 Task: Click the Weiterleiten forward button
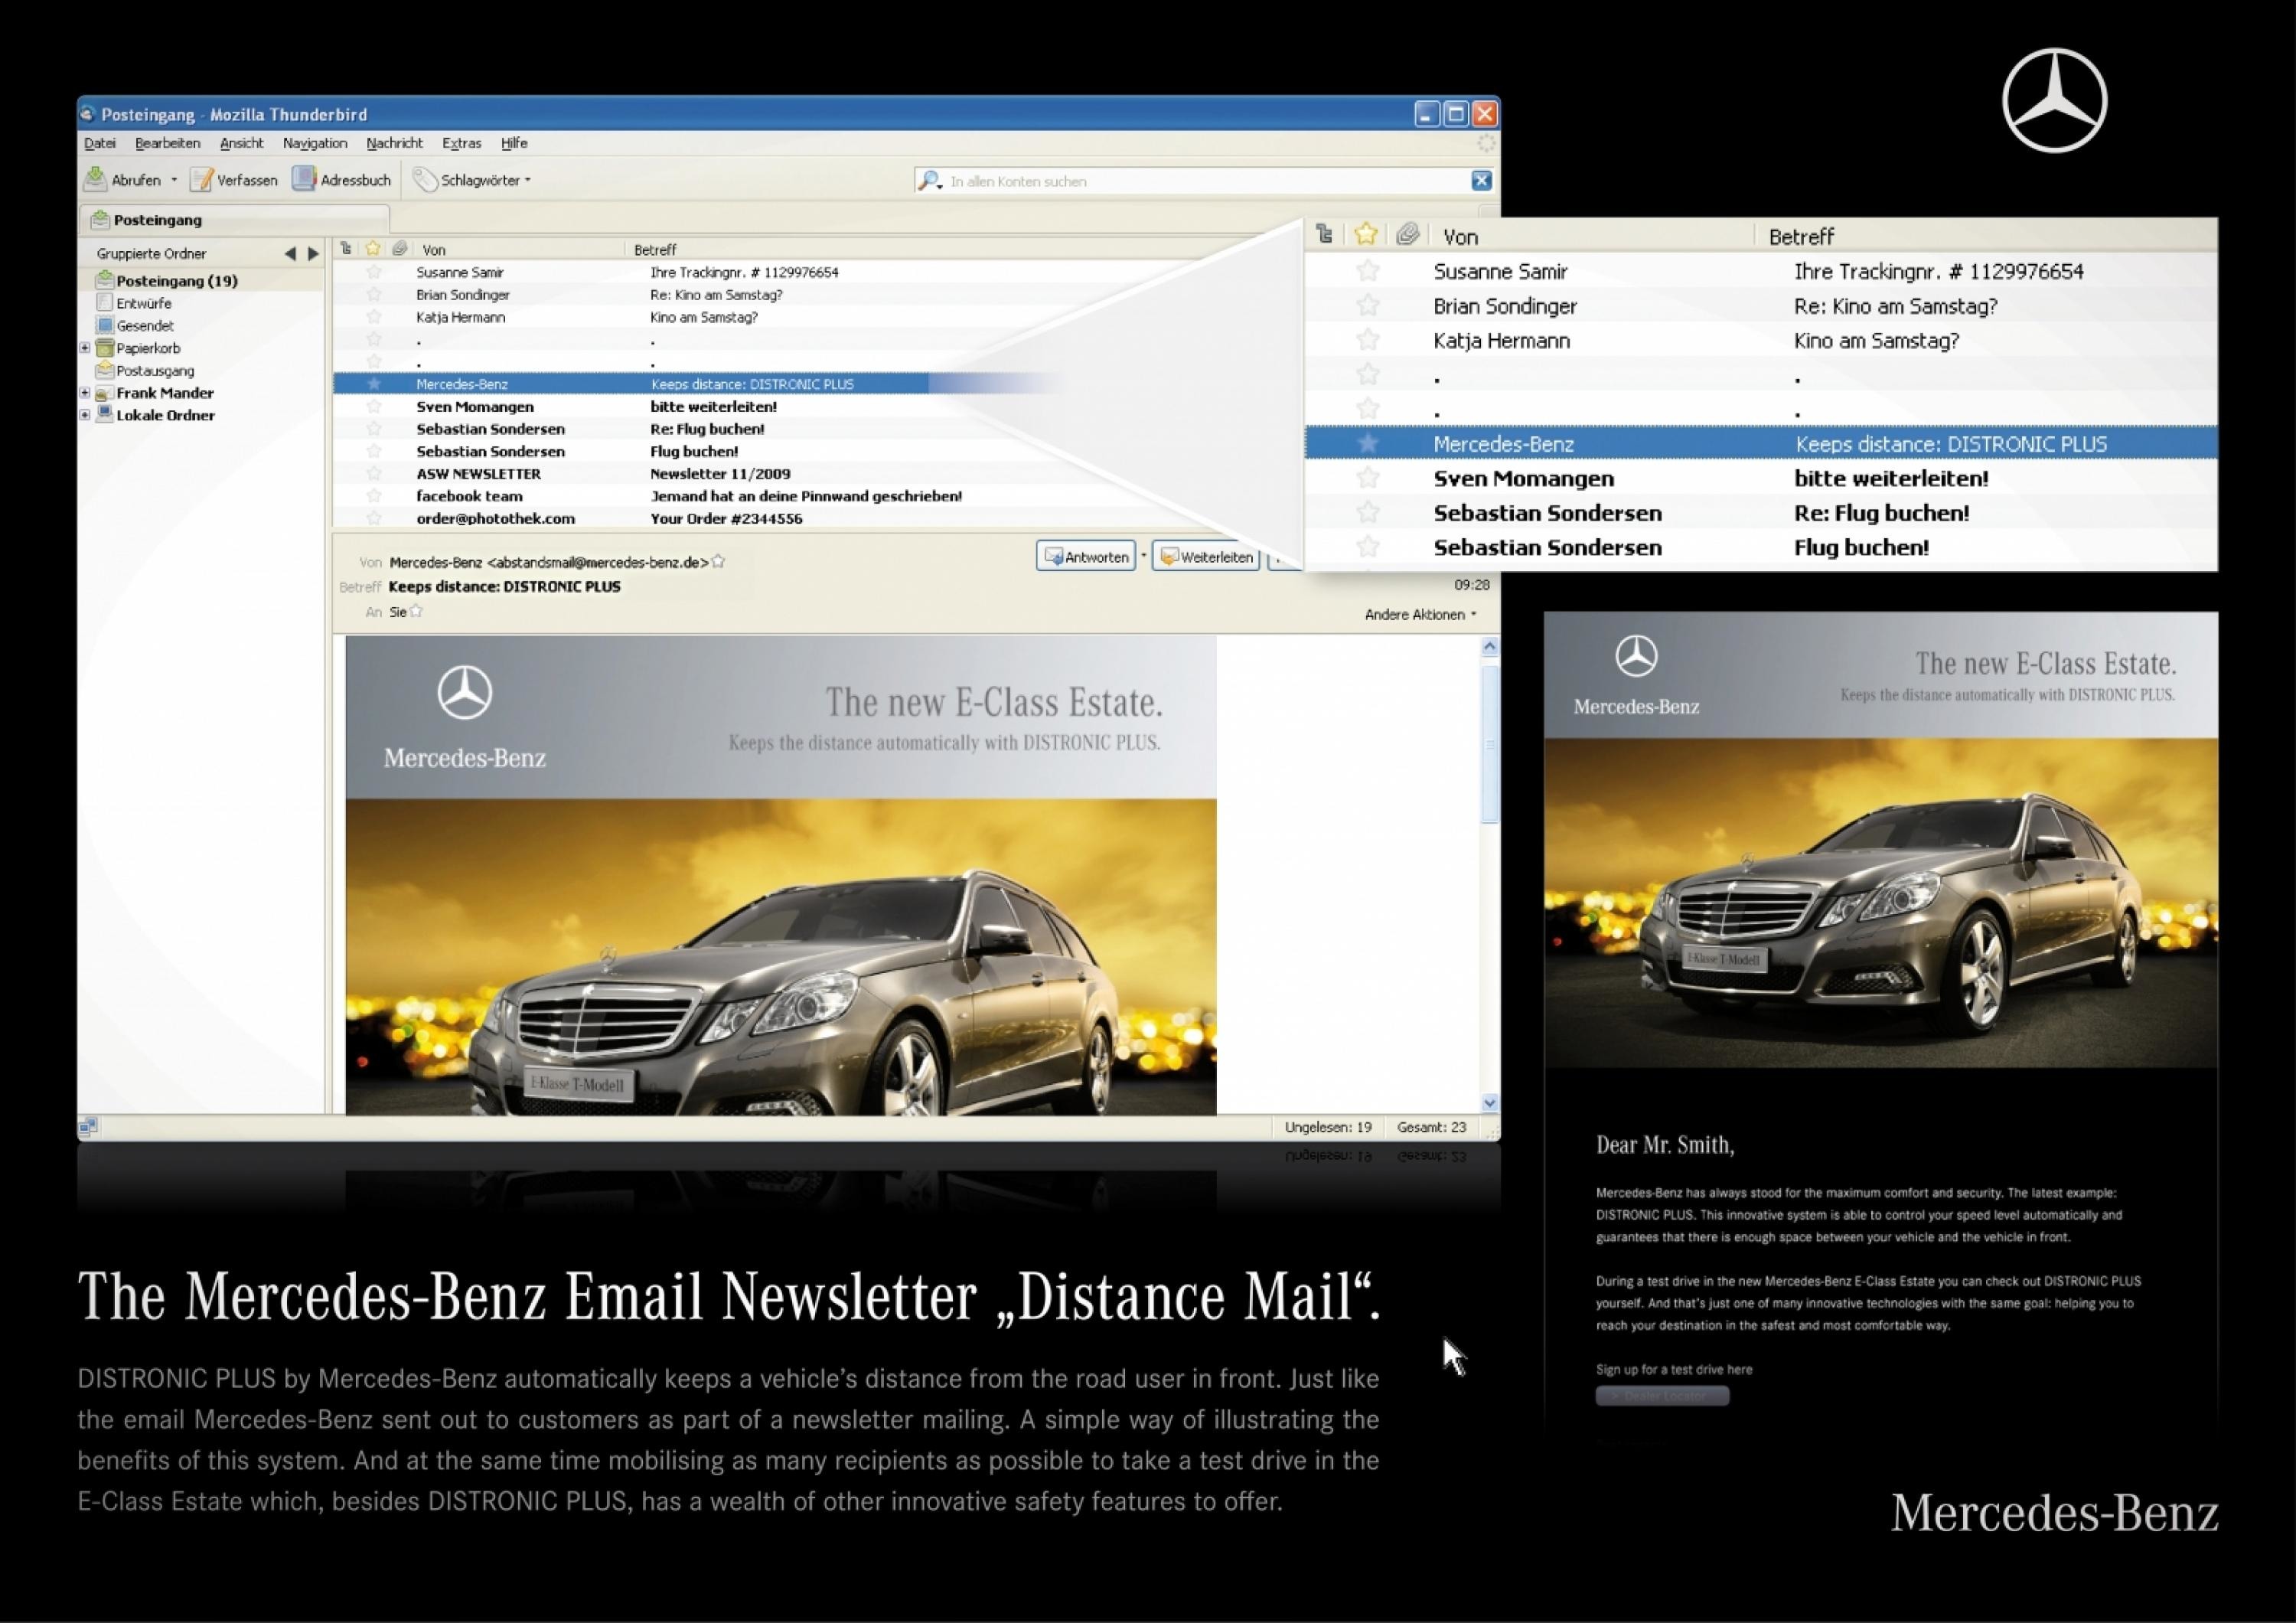(1206, 556)
